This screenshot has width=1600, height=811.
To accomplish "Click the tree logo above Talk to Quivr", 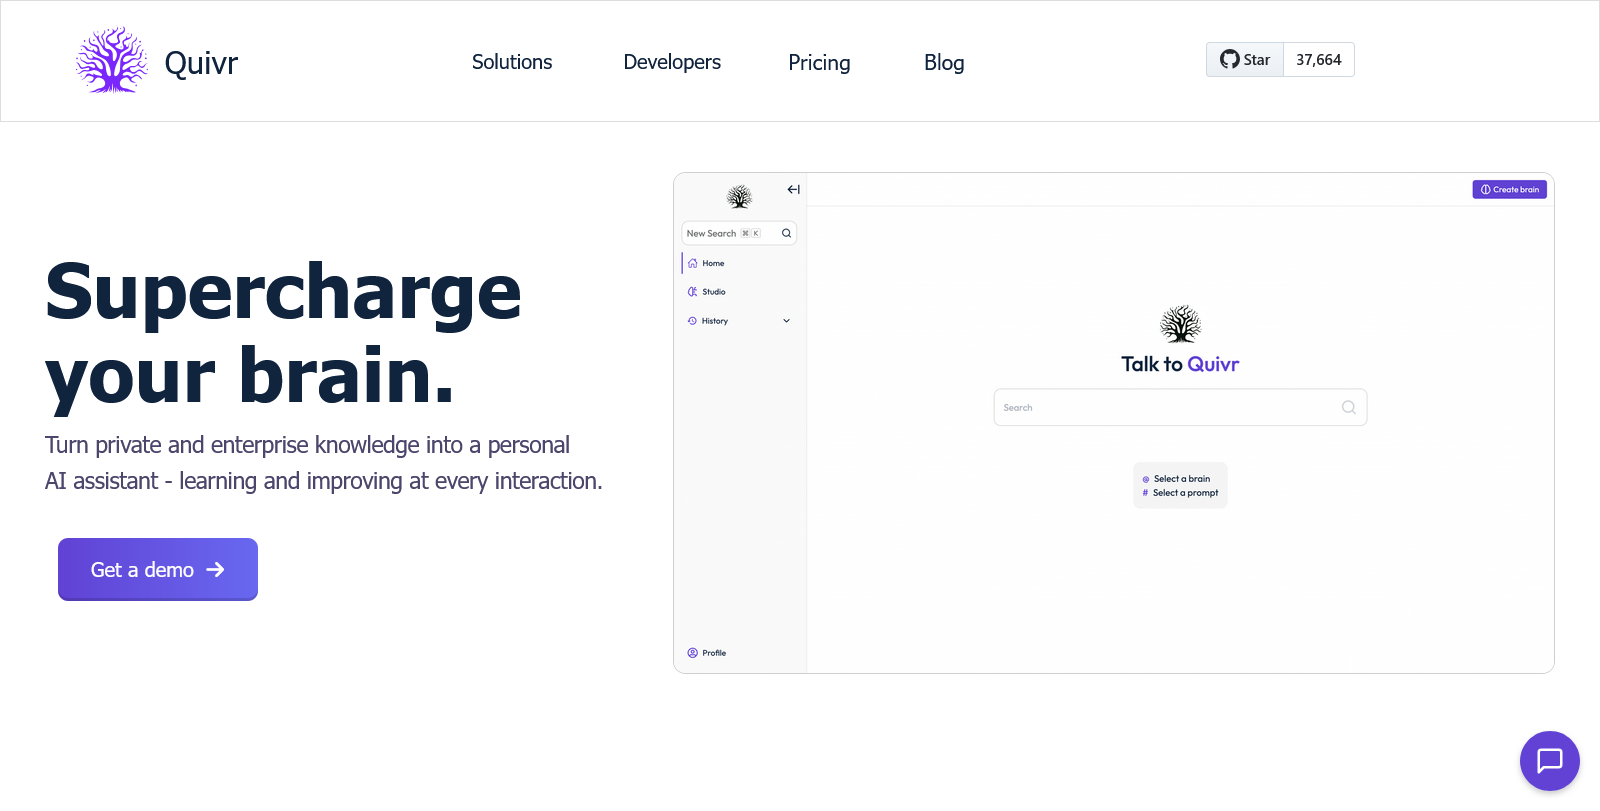I will (1181, 325).
